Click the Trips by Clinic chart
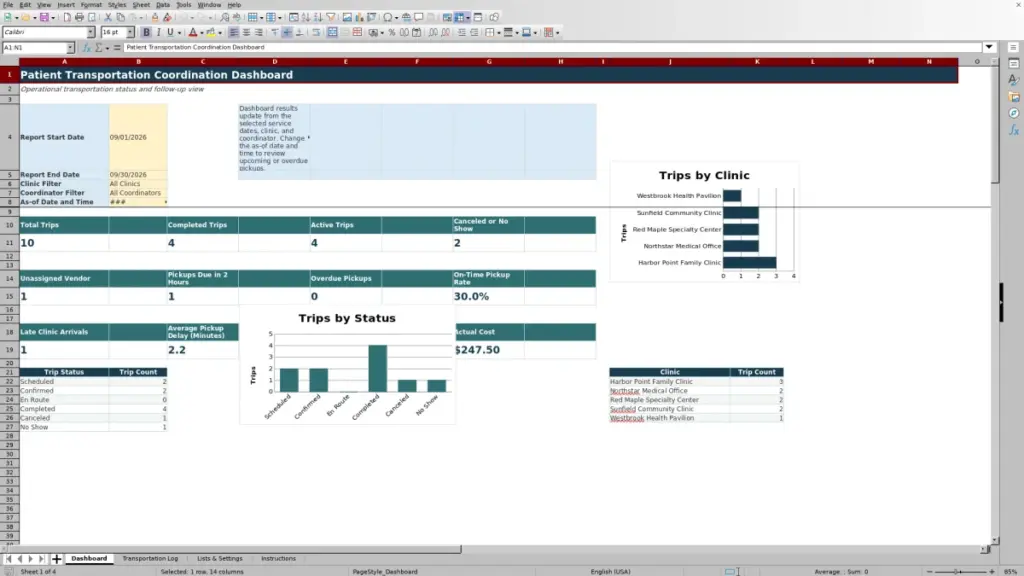The image size is (1024, 576). click(x=704, y=222)
